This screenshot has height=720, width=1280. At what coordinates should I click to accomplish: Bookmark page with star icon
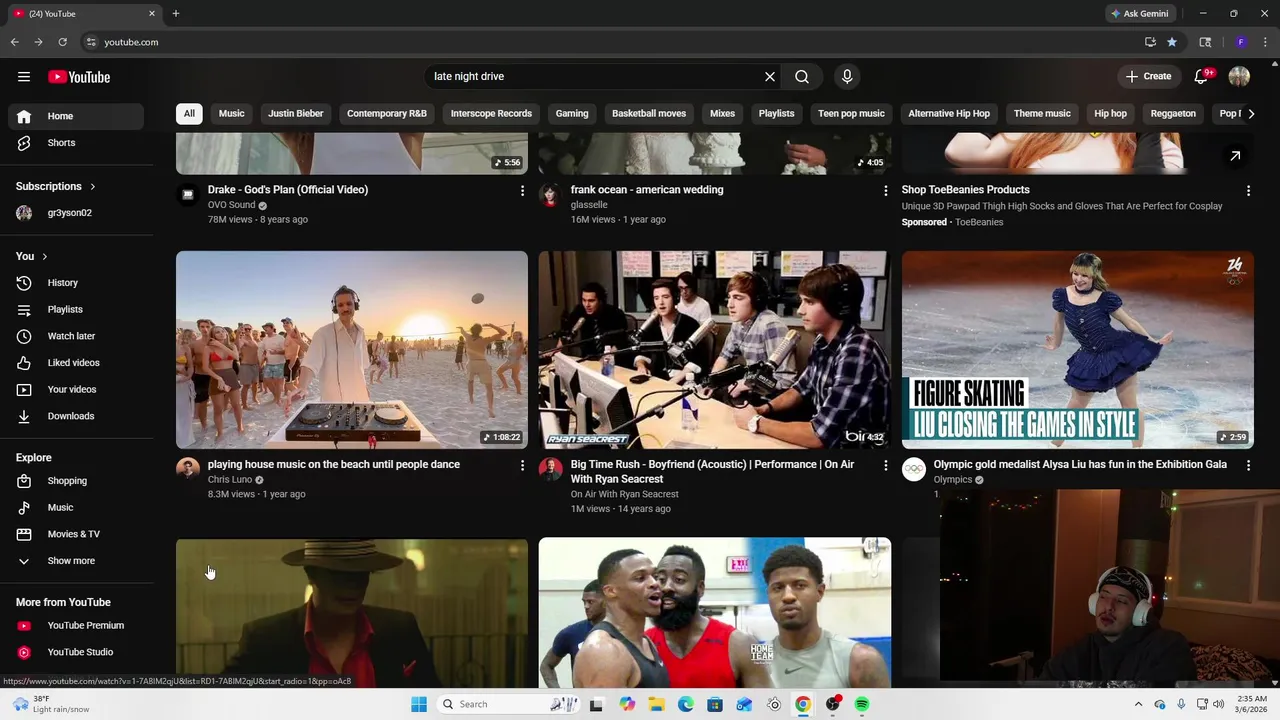[x=1172, y=42]
